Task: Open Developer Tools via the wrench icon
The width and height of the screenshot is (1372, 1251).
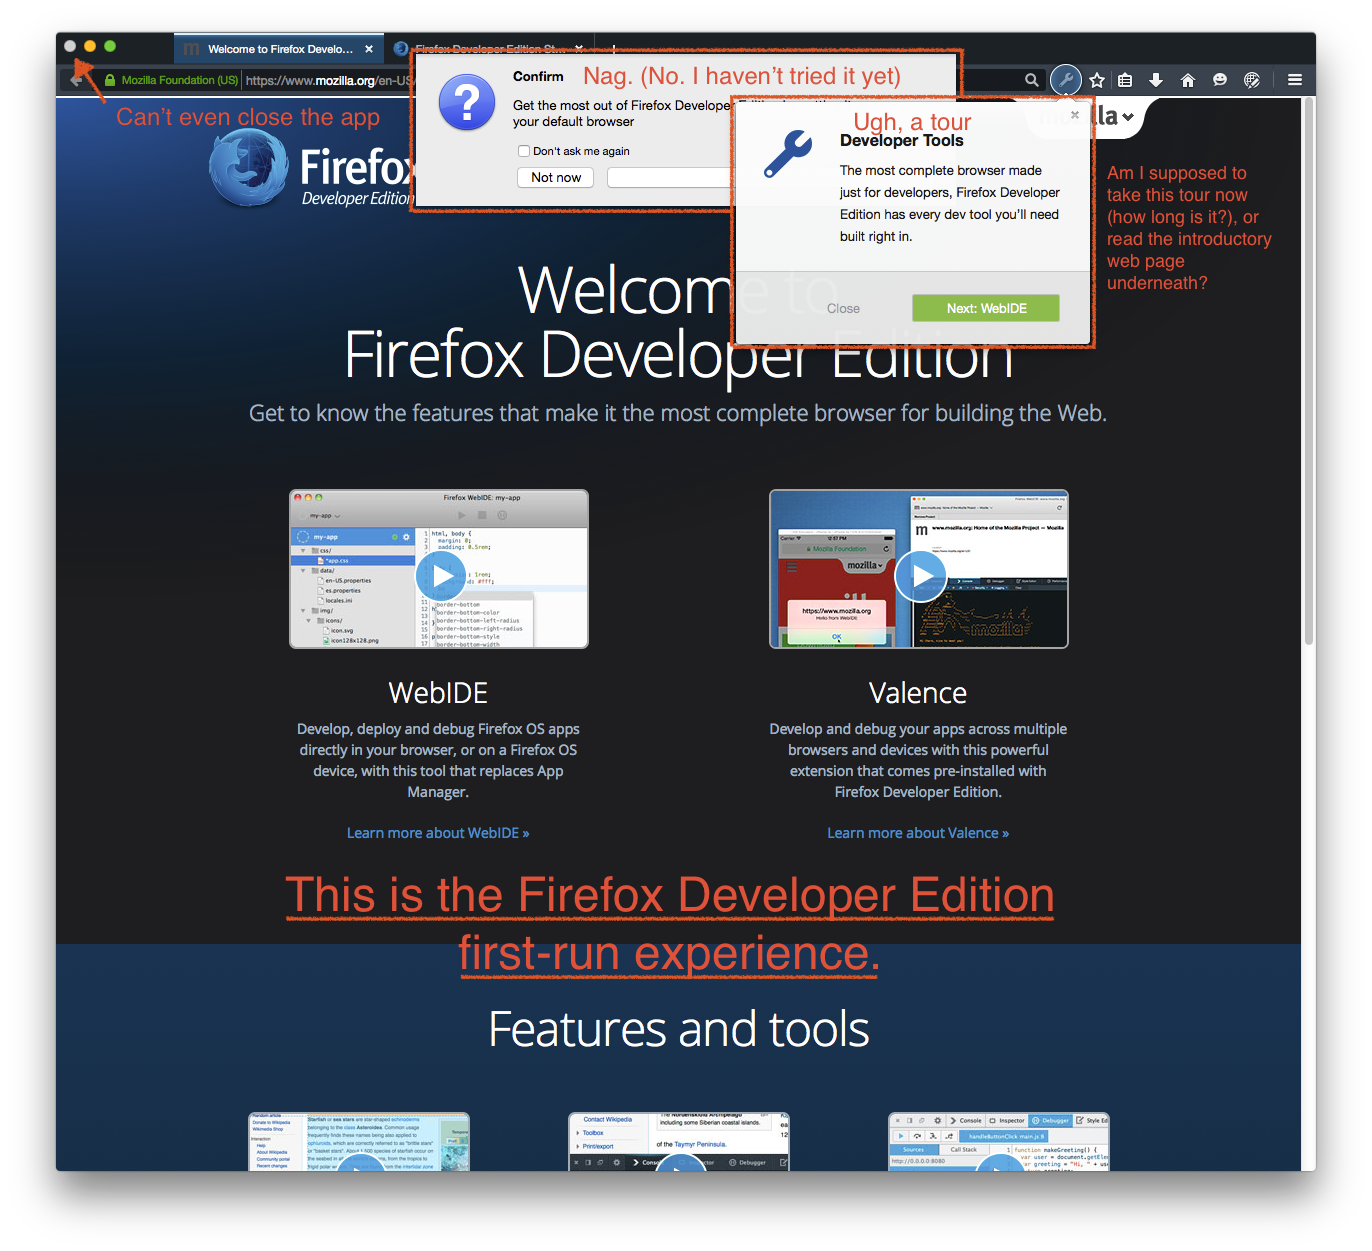Action: [1066, 80]
